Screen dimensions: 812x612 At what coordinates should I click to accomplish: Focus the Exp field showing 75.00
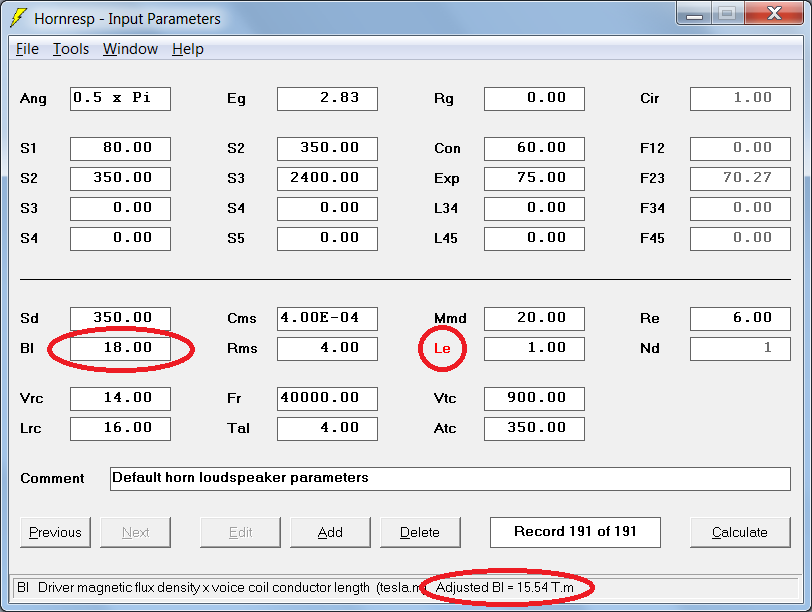point(534,179)
